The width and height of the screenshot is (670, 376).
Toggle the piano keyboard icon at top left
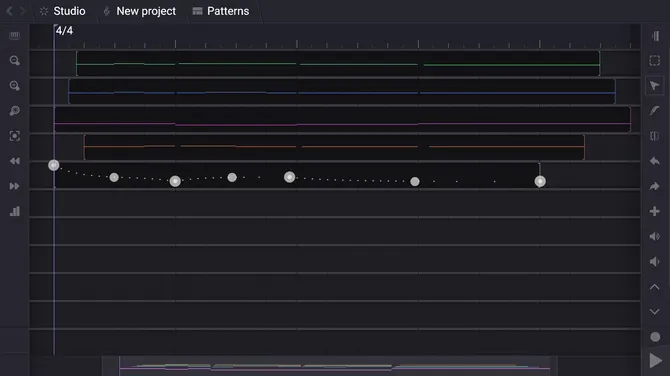tap(15, 35)
